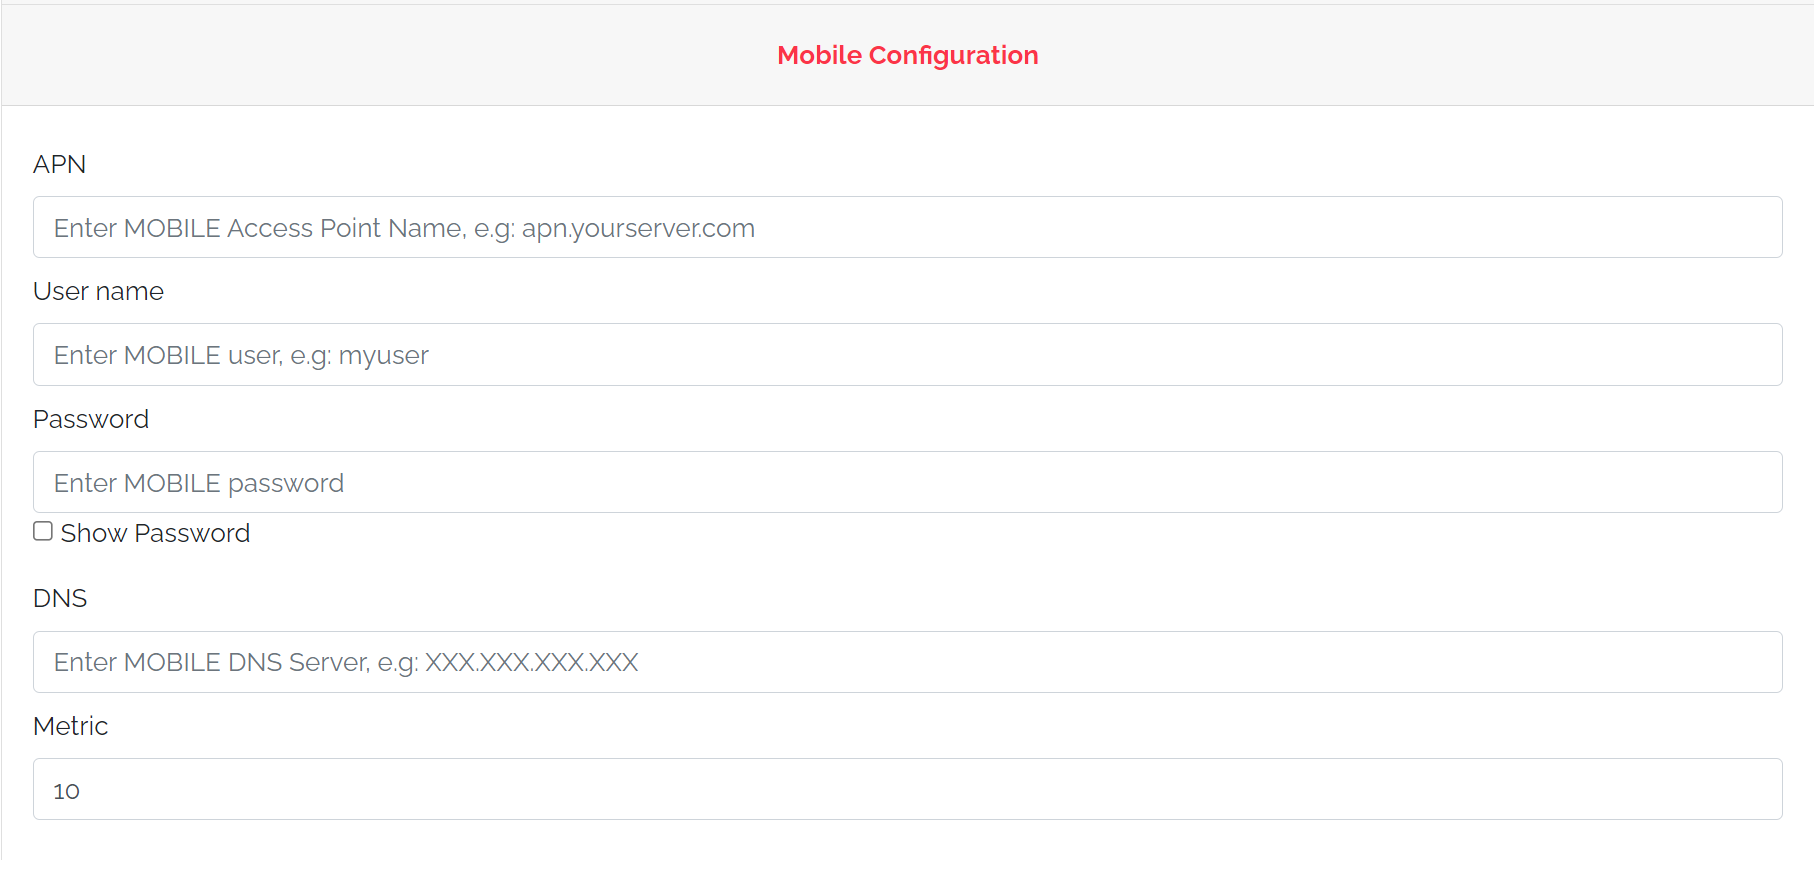This screenshot has width=1814, height=884.
Task: Click the Show Password text label
Action: (154, 532)
